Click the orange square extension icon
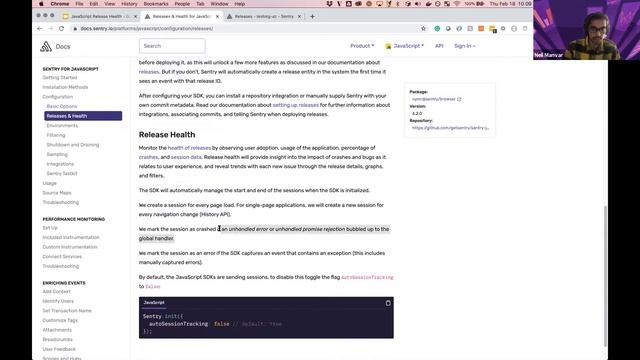This screenshot has height=360, width=640. [x=481, y=29]
